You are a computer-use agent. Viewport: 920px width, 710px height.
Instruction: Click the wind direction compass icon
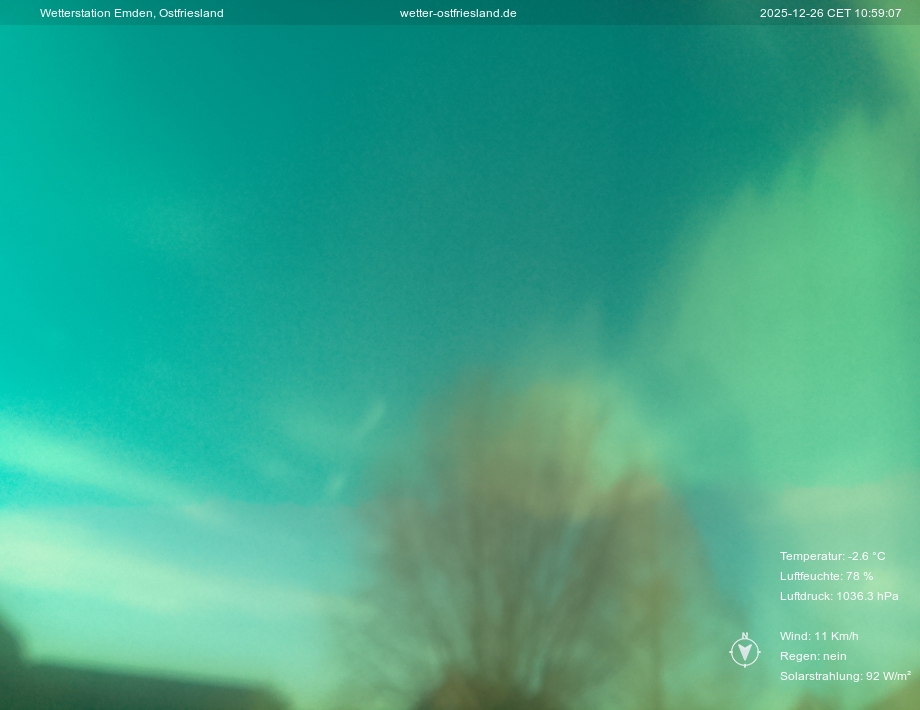point(744,652)
